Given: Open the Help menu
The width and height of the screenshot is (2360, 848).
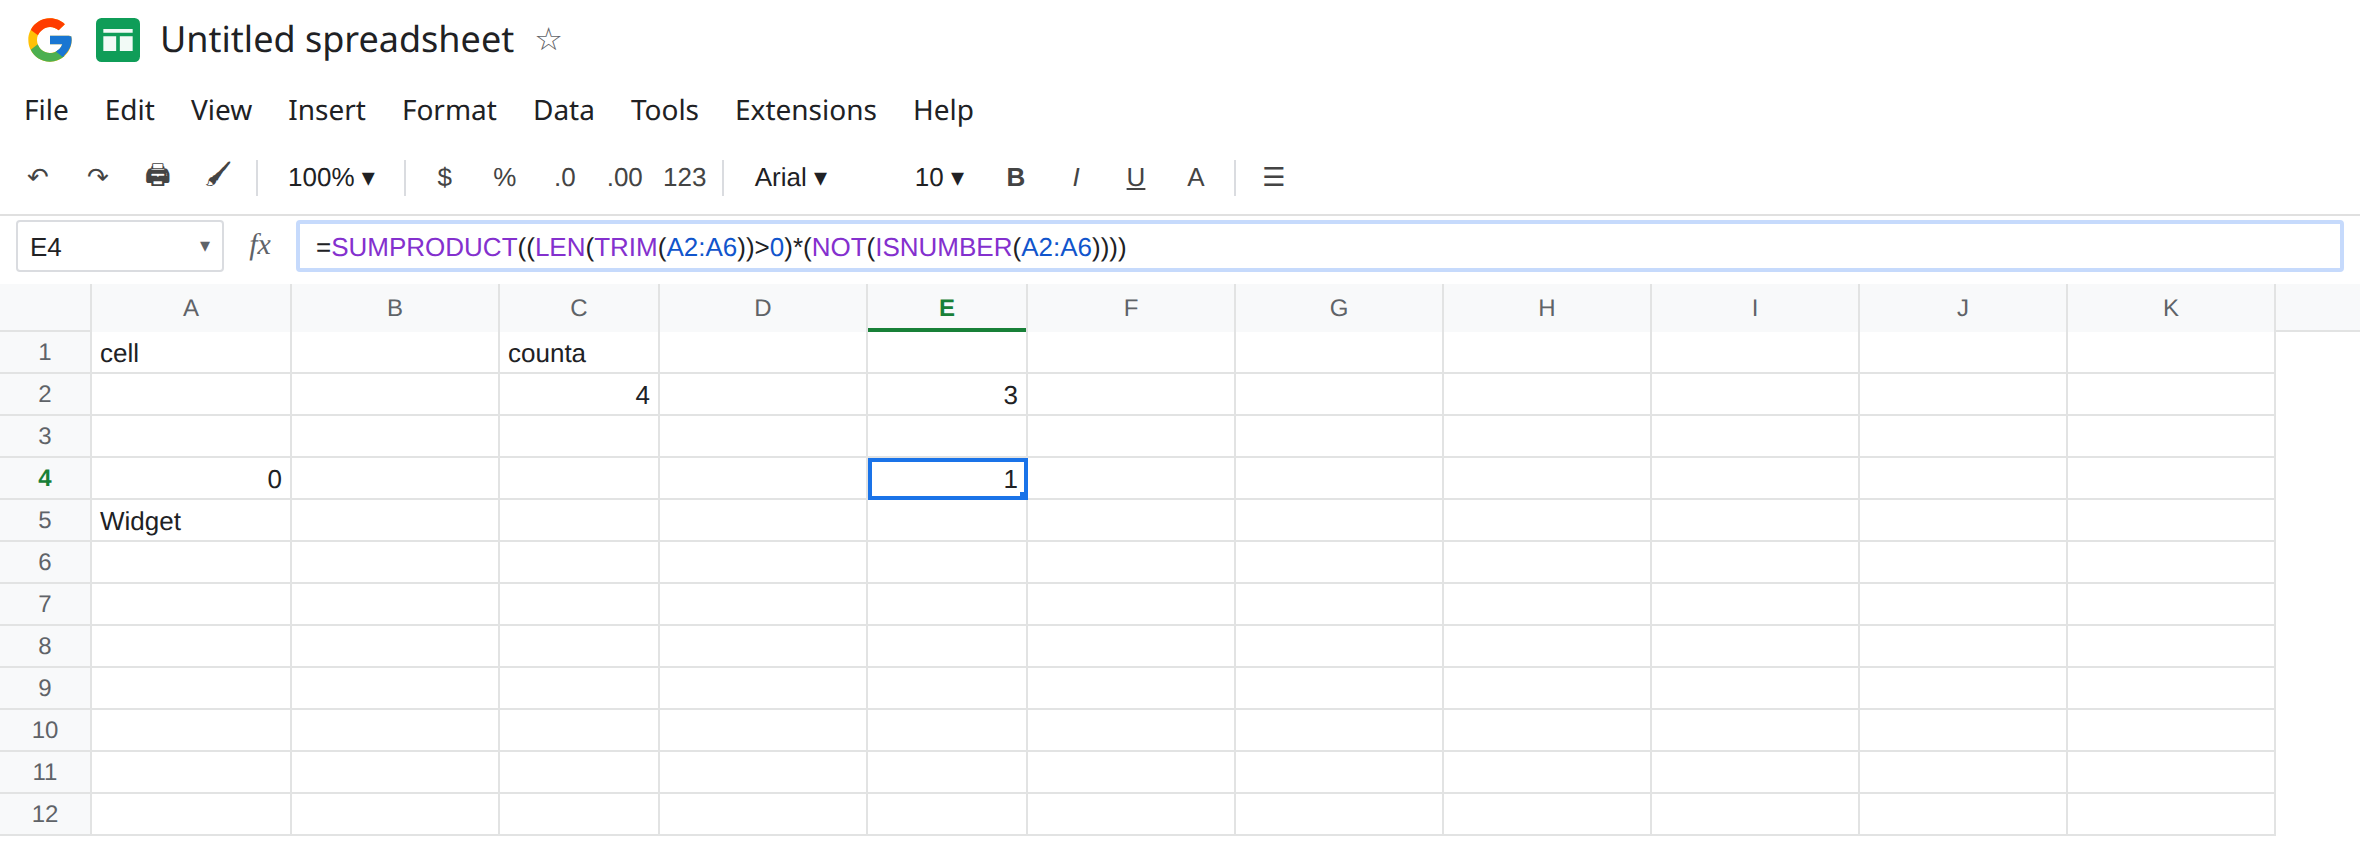Looking at the screenshot, I should pyautogui.click(x=943, y=111).
